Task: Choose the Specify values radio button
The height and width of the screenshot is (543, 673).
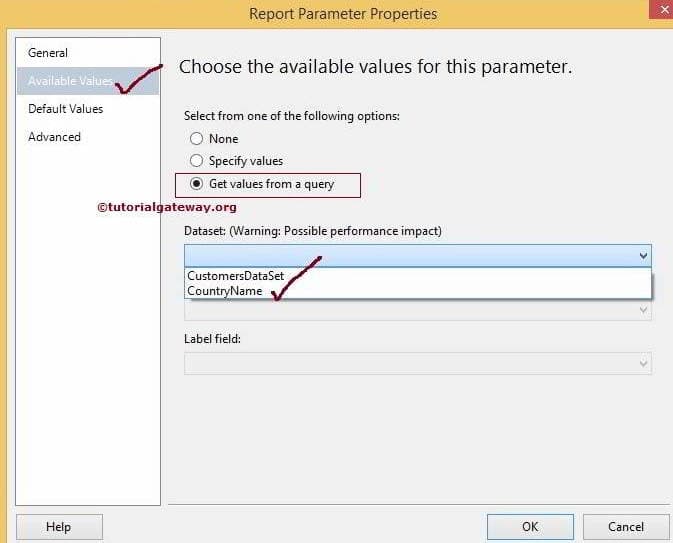Action: tap(197, 161)
